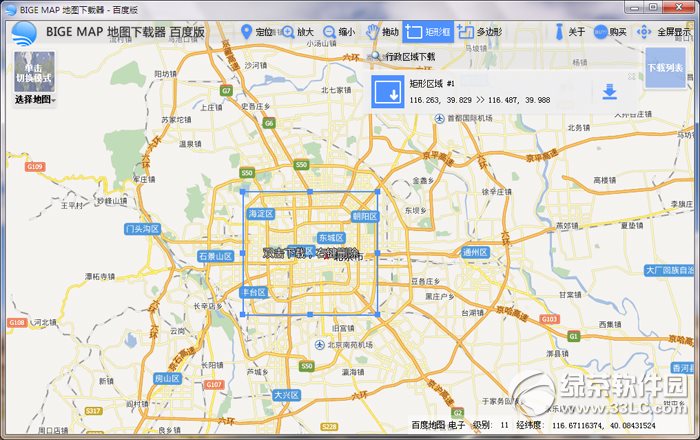
Task: Click the 香河 label on right edge
Action: 683,368
